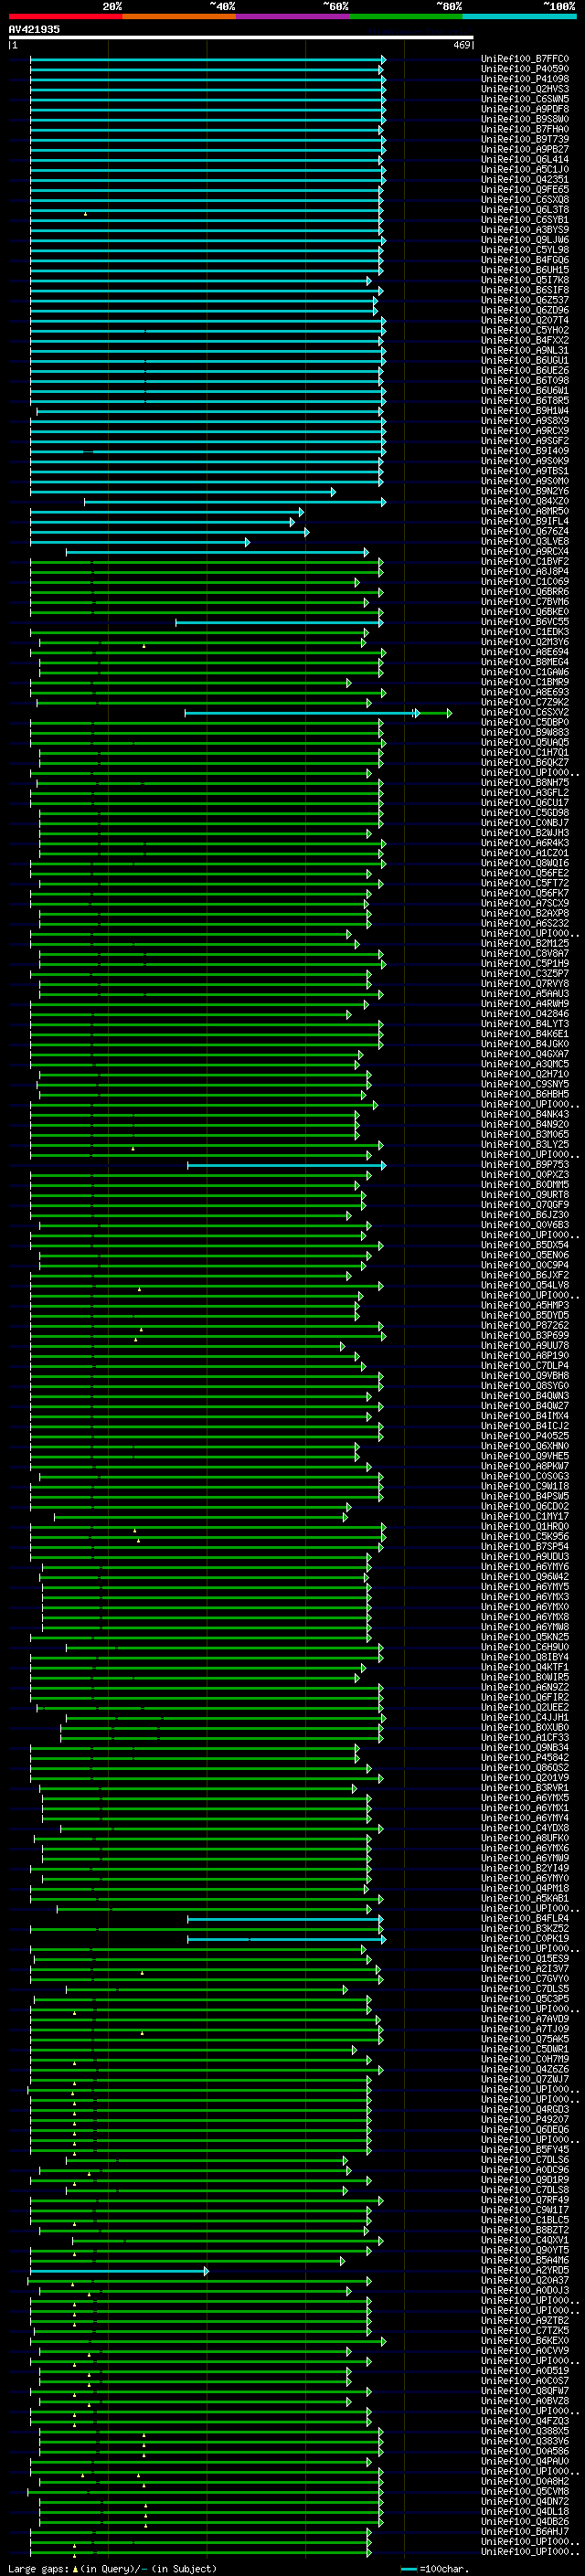Open hit UniRef100_P41098
This screenshot has height=2576, width=585.
pos(525,79)
